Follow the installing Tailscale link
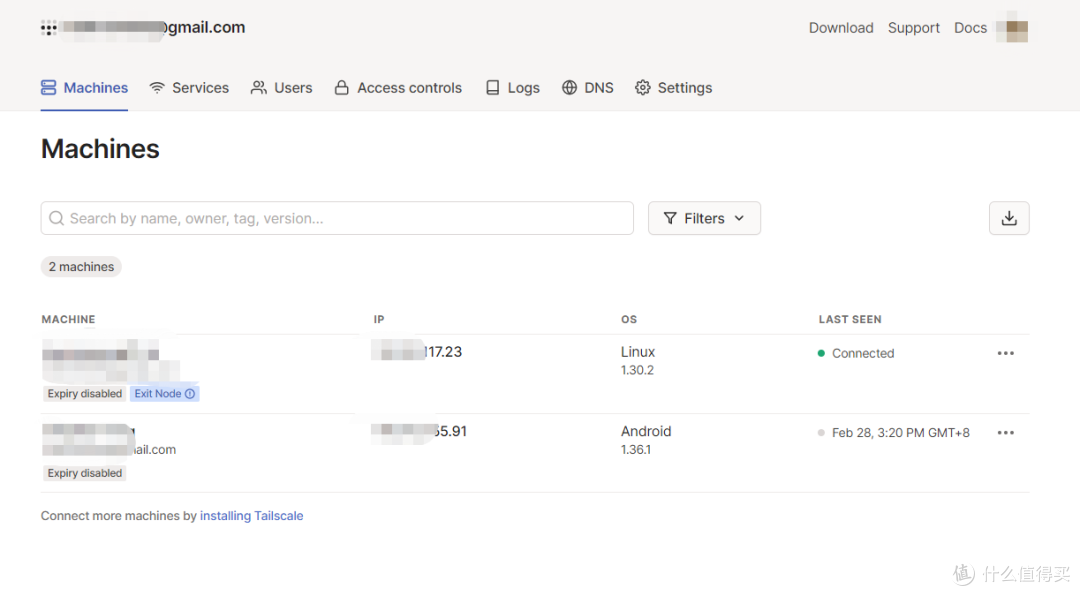The image size is (1080, 596). click(x=251, y=516)
